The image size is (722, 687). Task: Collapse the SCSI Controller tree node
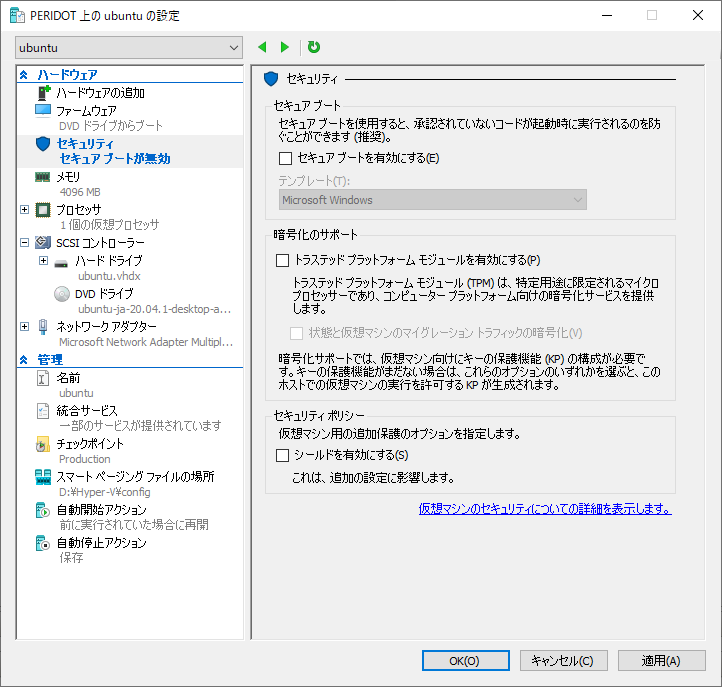click(x=25, y=242)
